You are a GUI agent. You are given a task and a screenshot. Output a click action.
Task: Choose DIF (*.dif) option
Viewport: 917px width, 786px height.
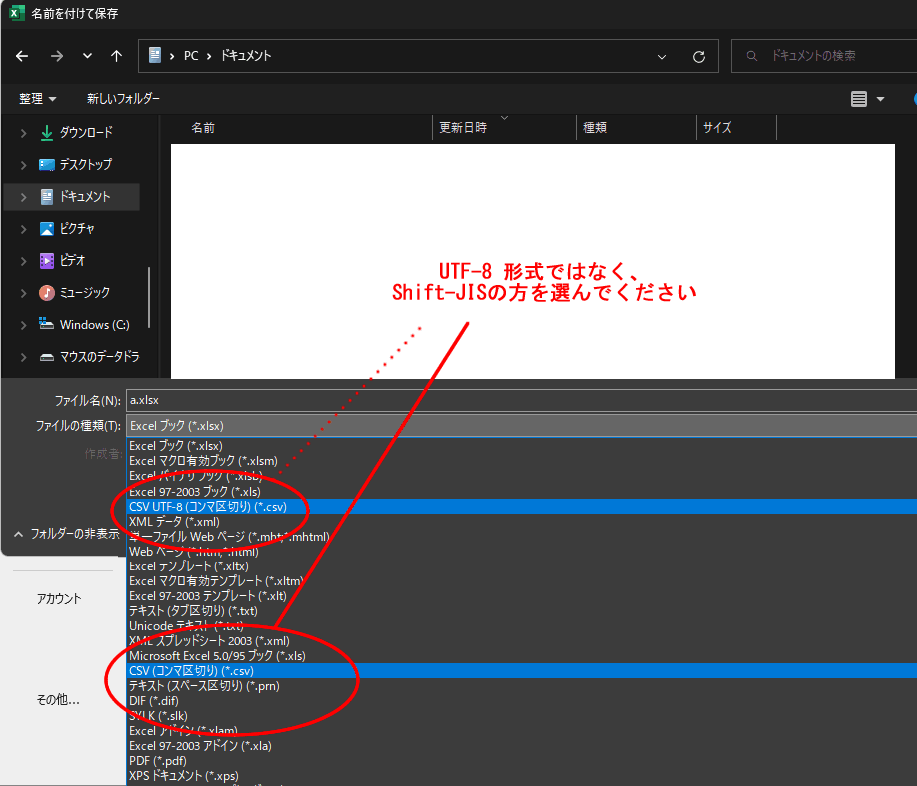(x=521, y=701)
